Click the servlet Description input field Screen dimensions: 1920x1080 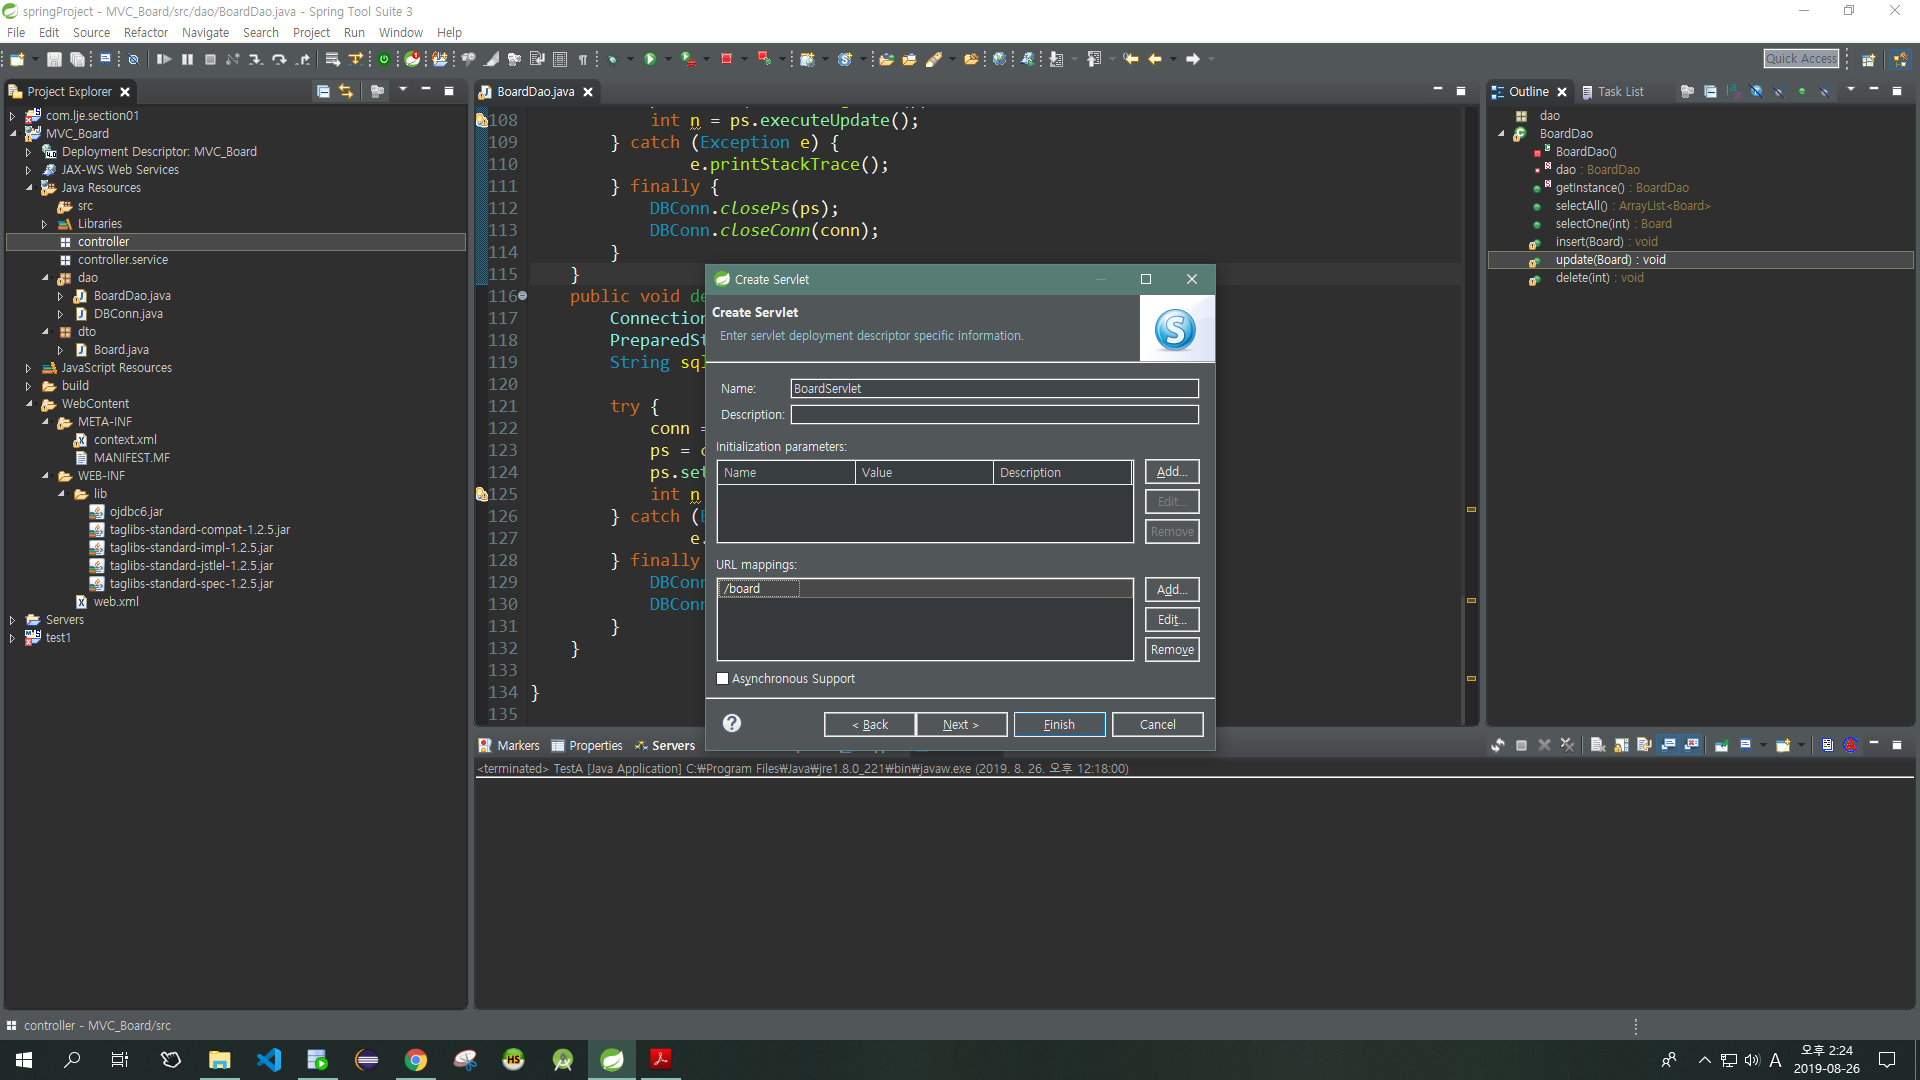tap(994, 414)
